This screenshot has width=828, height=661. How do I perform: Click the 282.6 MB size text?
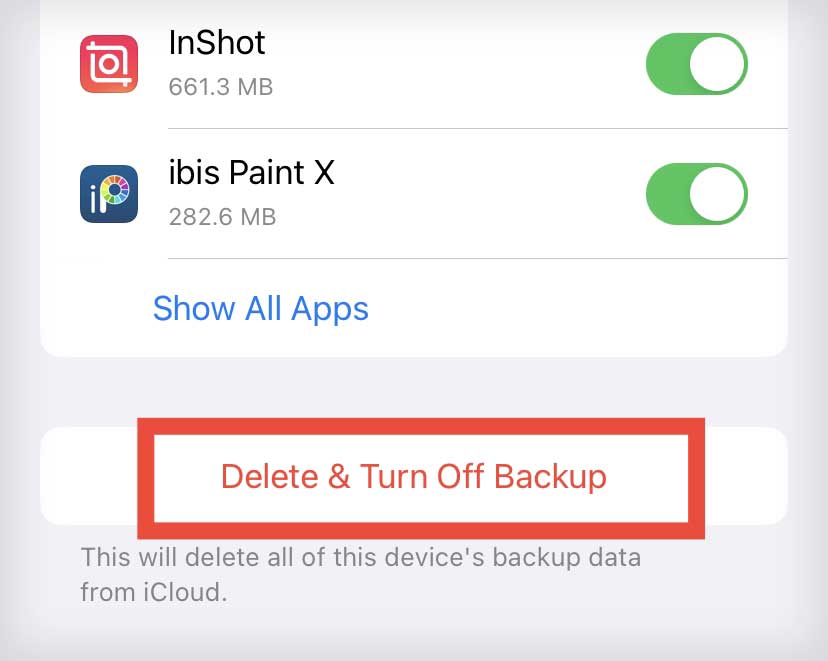click(x=222, y=217)
